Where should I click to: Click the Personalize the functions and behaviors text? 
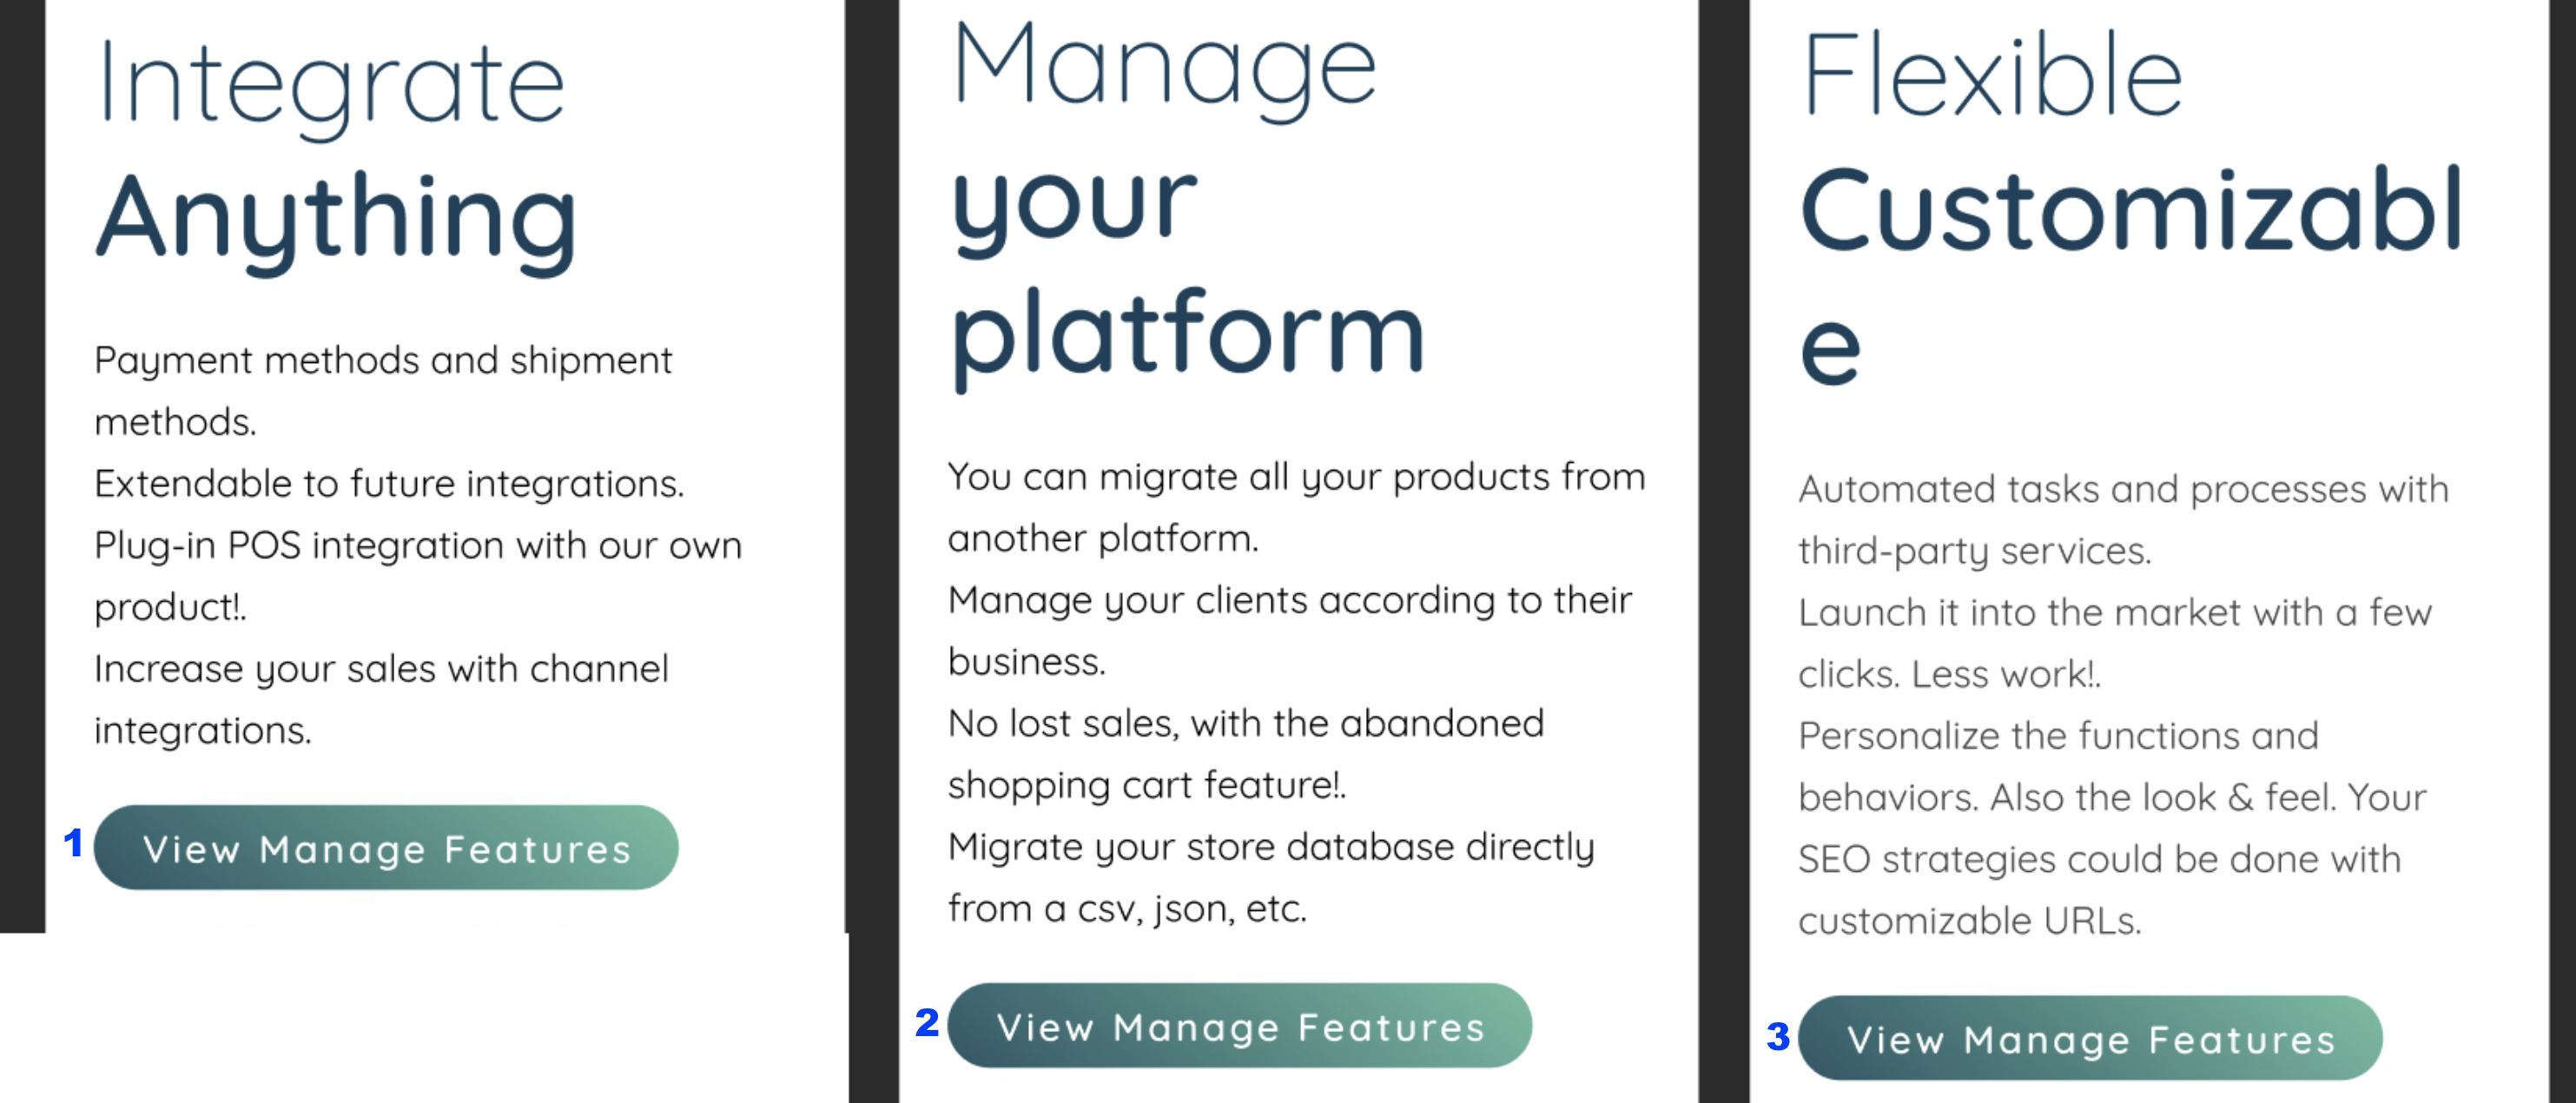click(x=2113, y=765)
